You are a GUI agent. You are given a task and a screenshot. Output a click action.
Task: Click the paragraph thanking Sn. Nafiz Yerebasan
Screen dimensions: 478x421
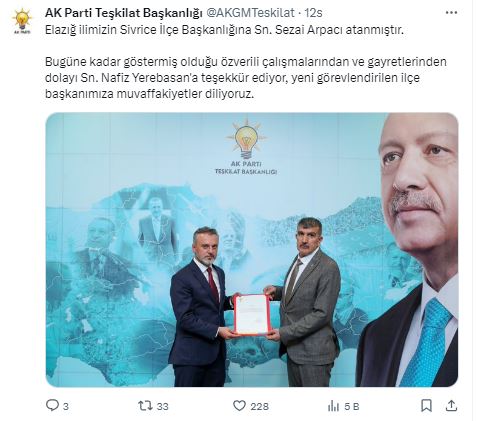click(246, 78)
